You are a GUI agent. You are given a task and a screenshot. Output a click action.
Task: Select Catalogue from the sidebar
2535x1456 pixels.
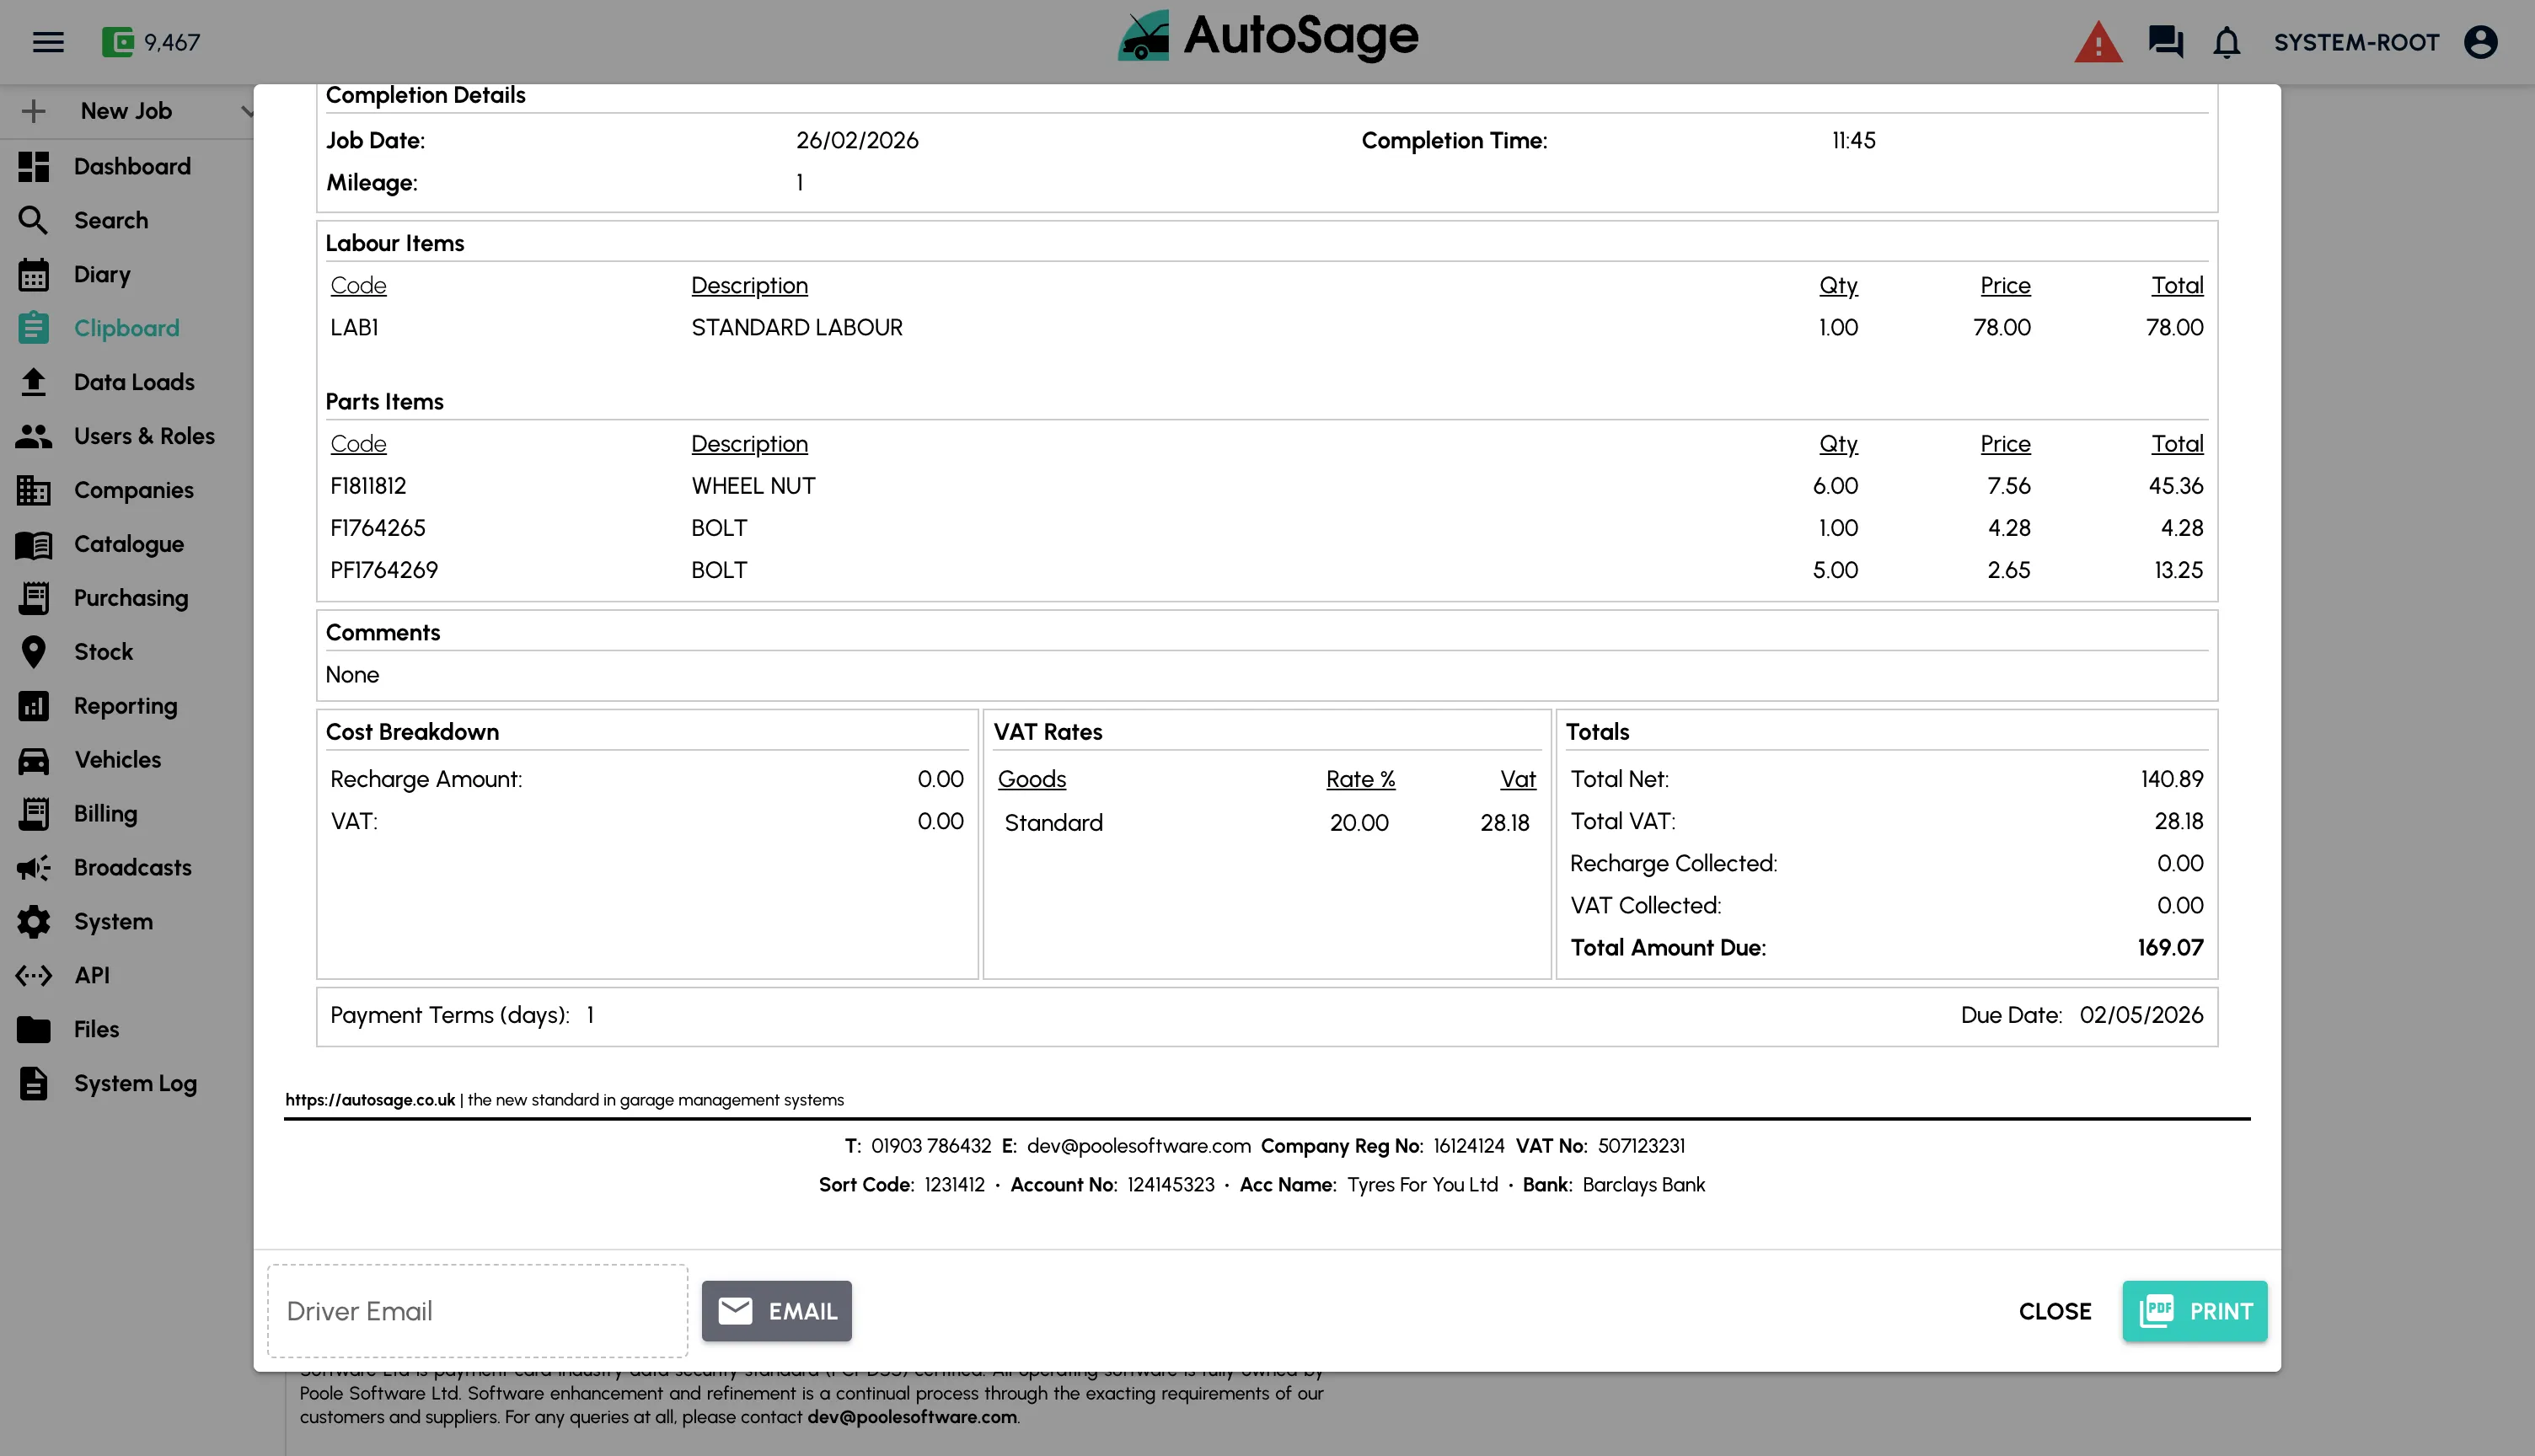click(x=129, y=544)
